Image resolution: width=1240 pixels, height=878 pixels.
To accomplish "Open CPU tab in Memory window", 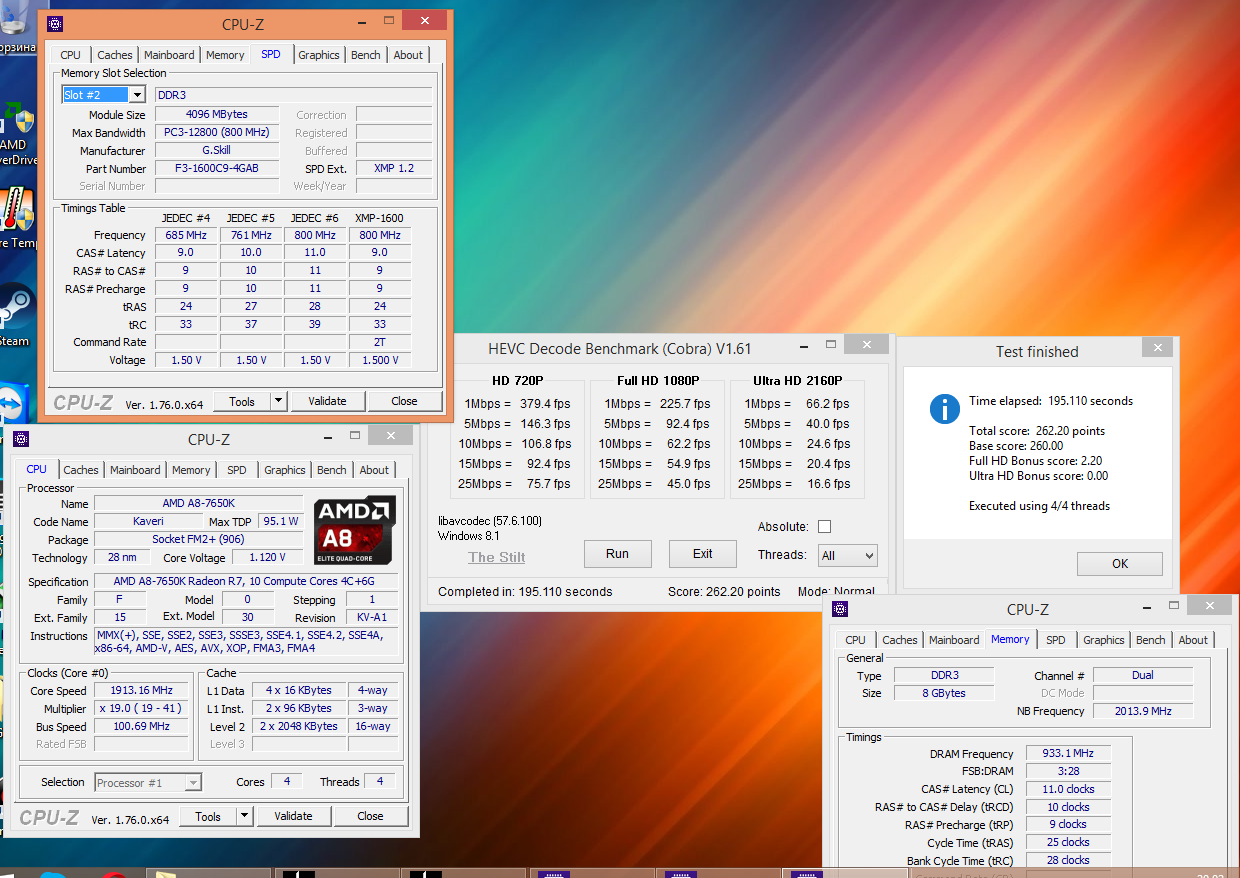I will click(x=855, y=640).
